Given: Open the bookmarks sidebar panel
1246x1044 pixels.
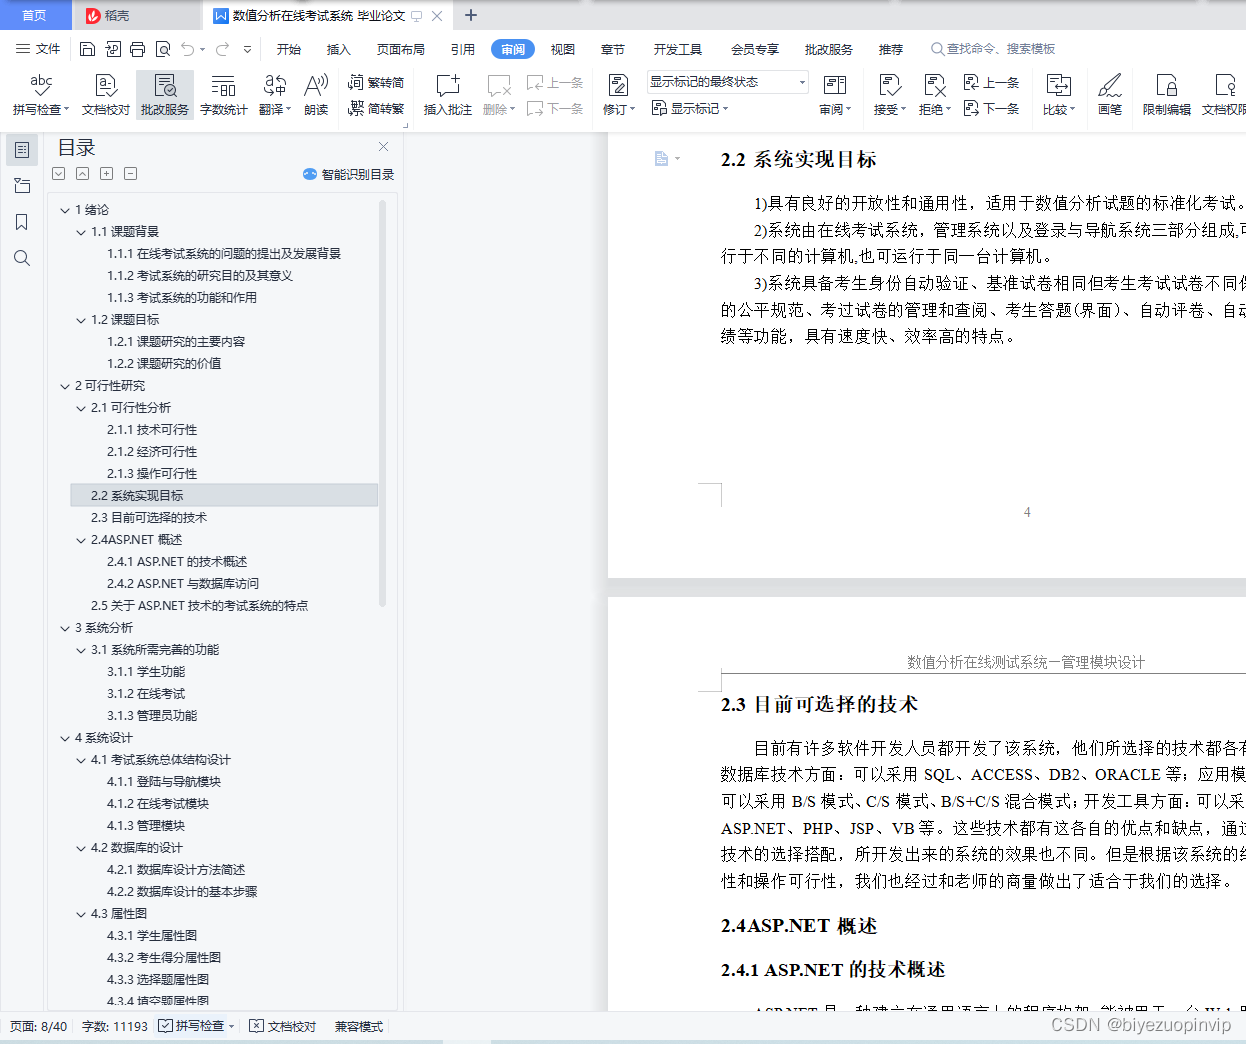Looking at the screenshot, I should 22,222.
